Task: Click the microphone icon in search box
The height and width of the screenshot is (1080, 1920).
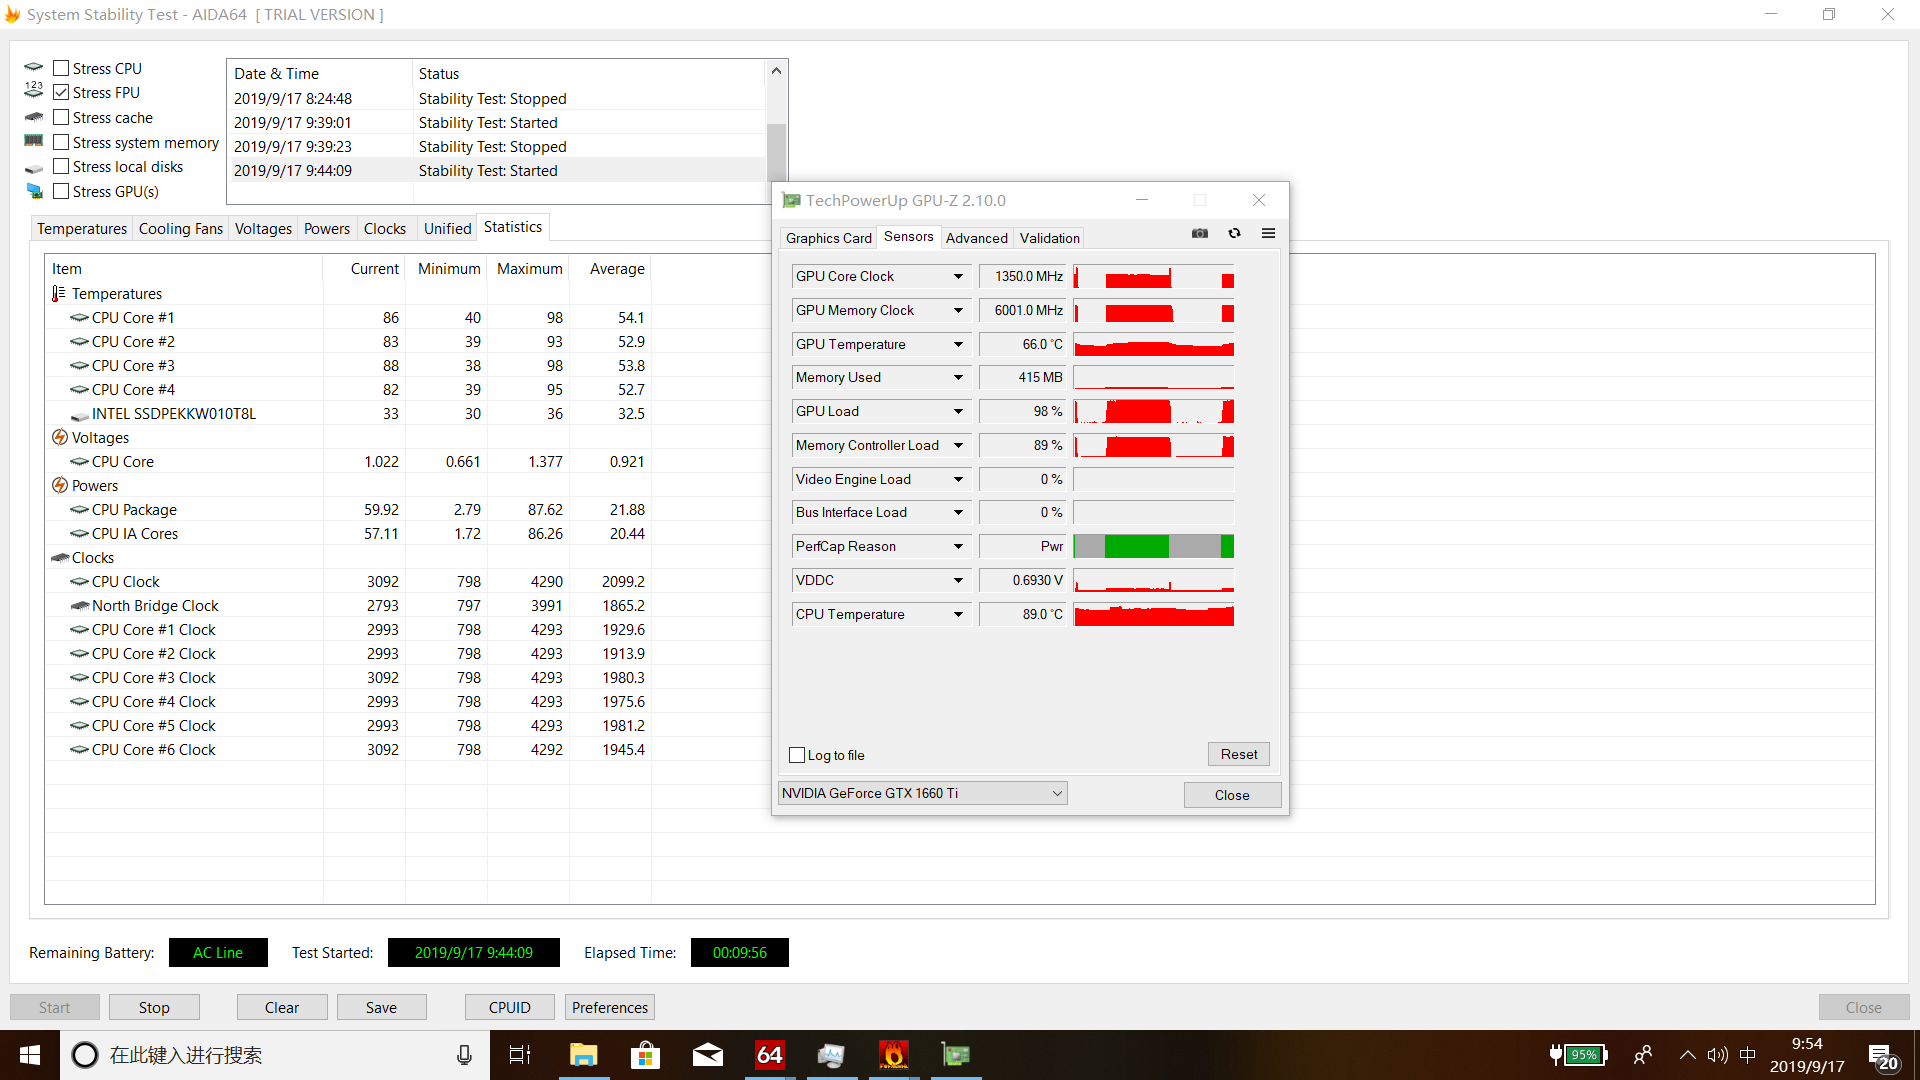Action: point(464,1055)
